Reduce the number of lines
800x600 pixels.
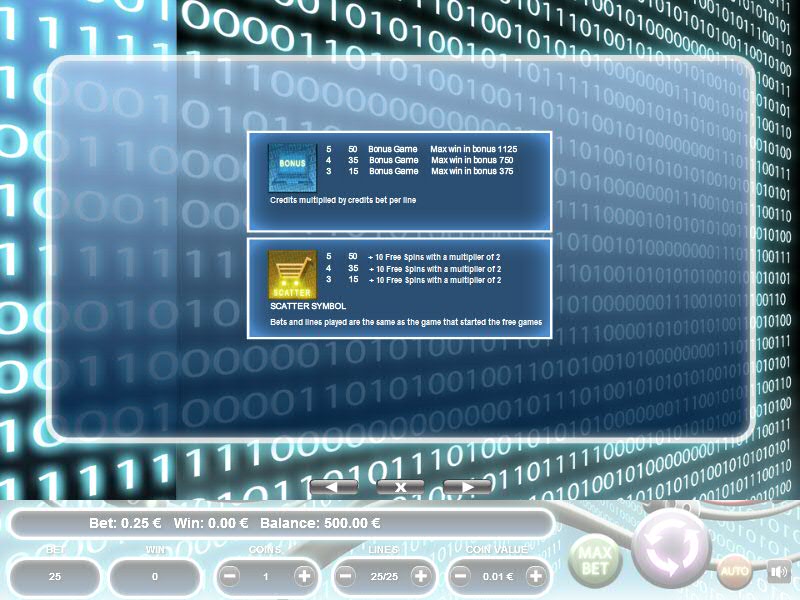click(x=346, y=576)
